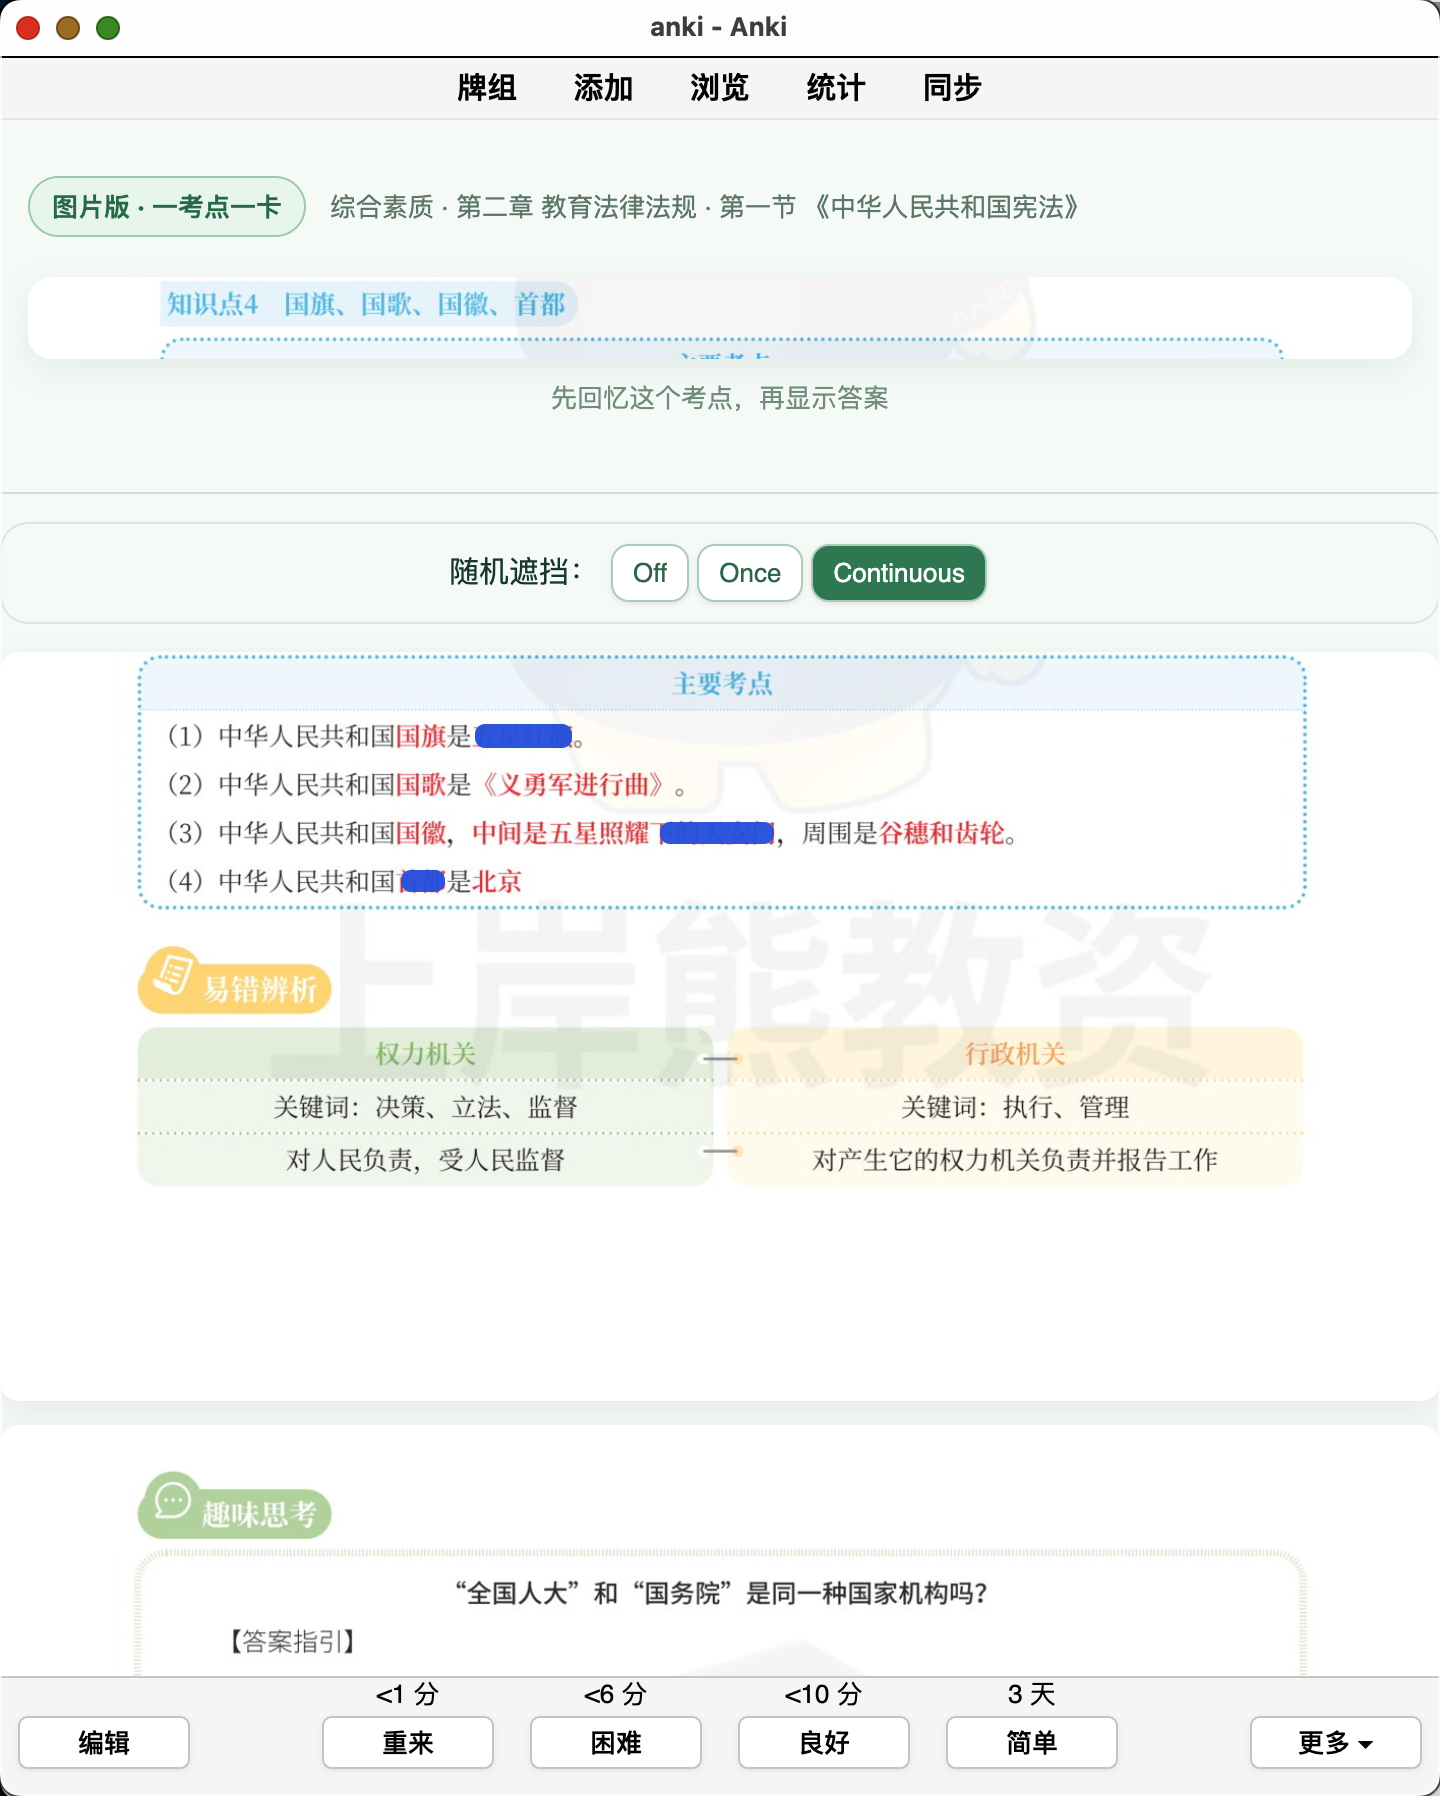Click 同步 to sync the collection
The height and width of the screenshot is (1796, 1440).
pos(952,88)
